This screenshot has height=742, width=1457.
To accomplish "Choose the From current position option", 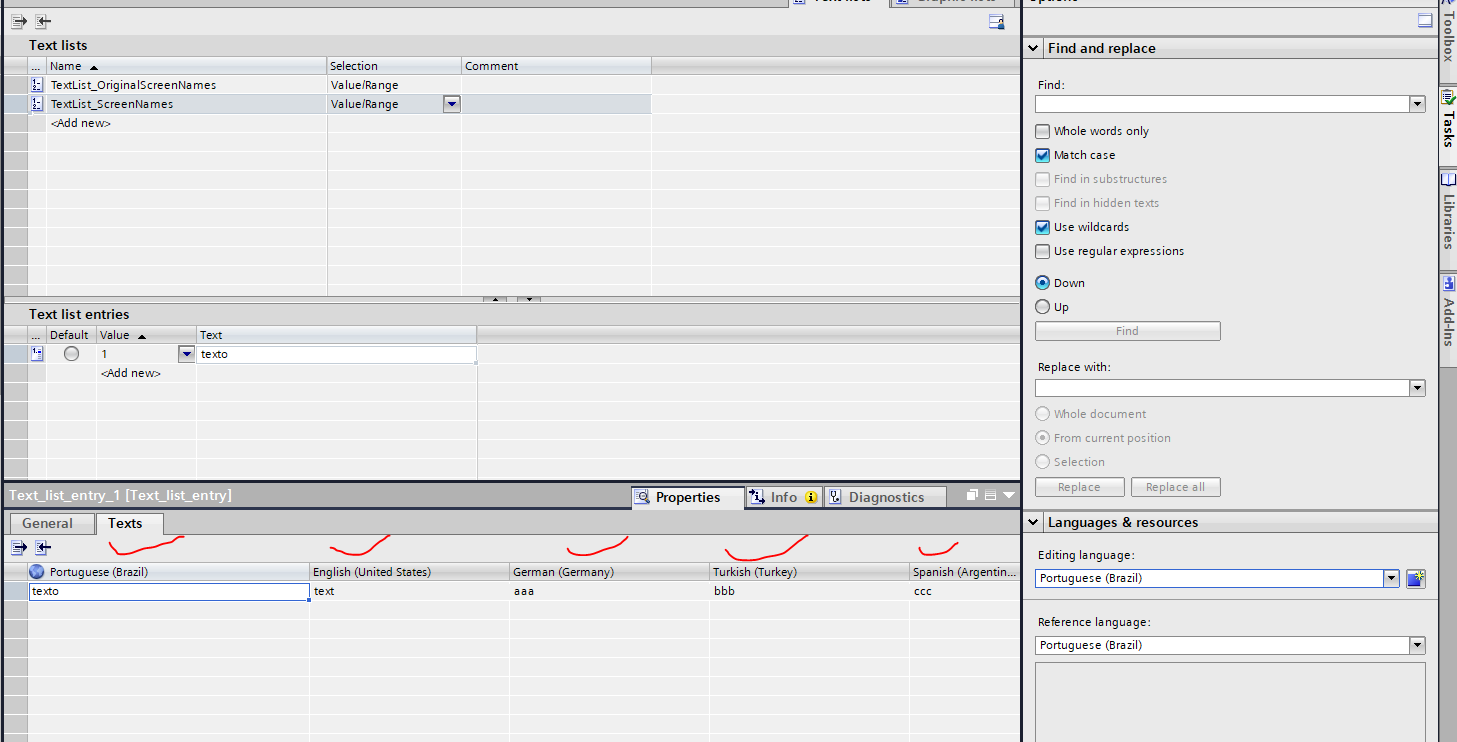I will pyautogui.click(x=1043, y=438).
